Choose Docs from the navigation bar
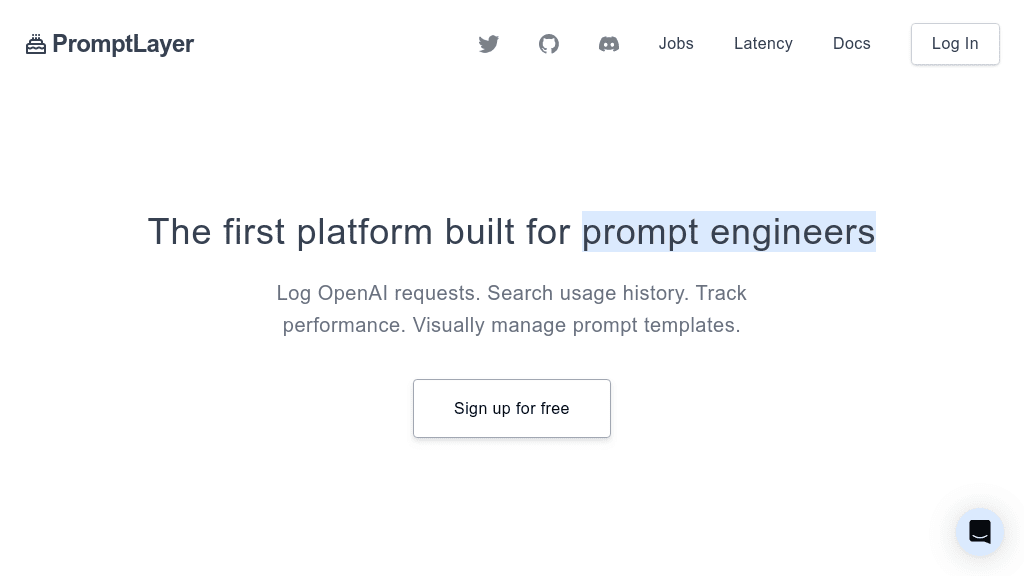The image size is (1024, 576). pyautogui.click(x=852, y=44)
